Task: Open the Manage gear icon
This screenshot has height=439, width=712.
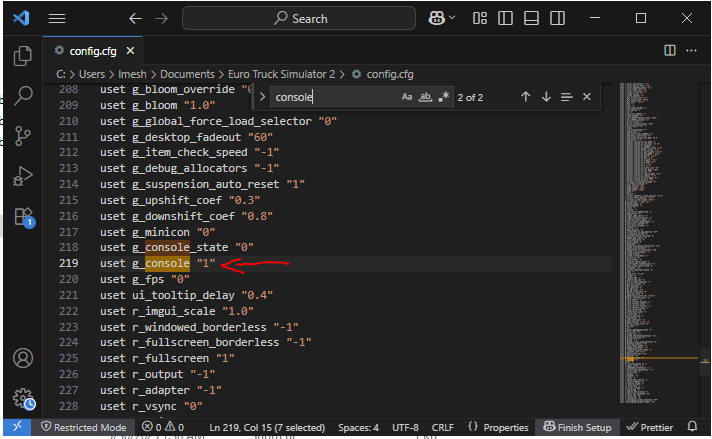Action: point(24,399)
